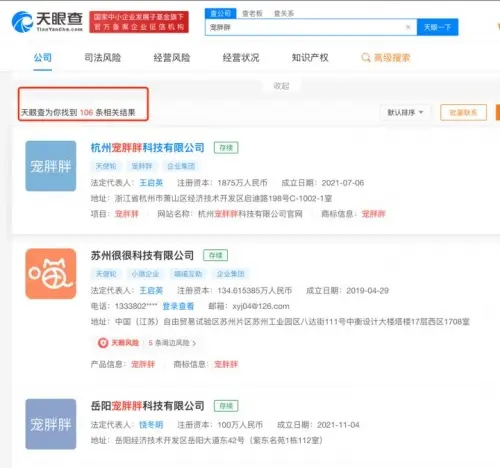Click the 宠胖胖 tag under 杭州宠胖胖科技
The height and width of the screenshot is (468, 500).
(142, 166)
